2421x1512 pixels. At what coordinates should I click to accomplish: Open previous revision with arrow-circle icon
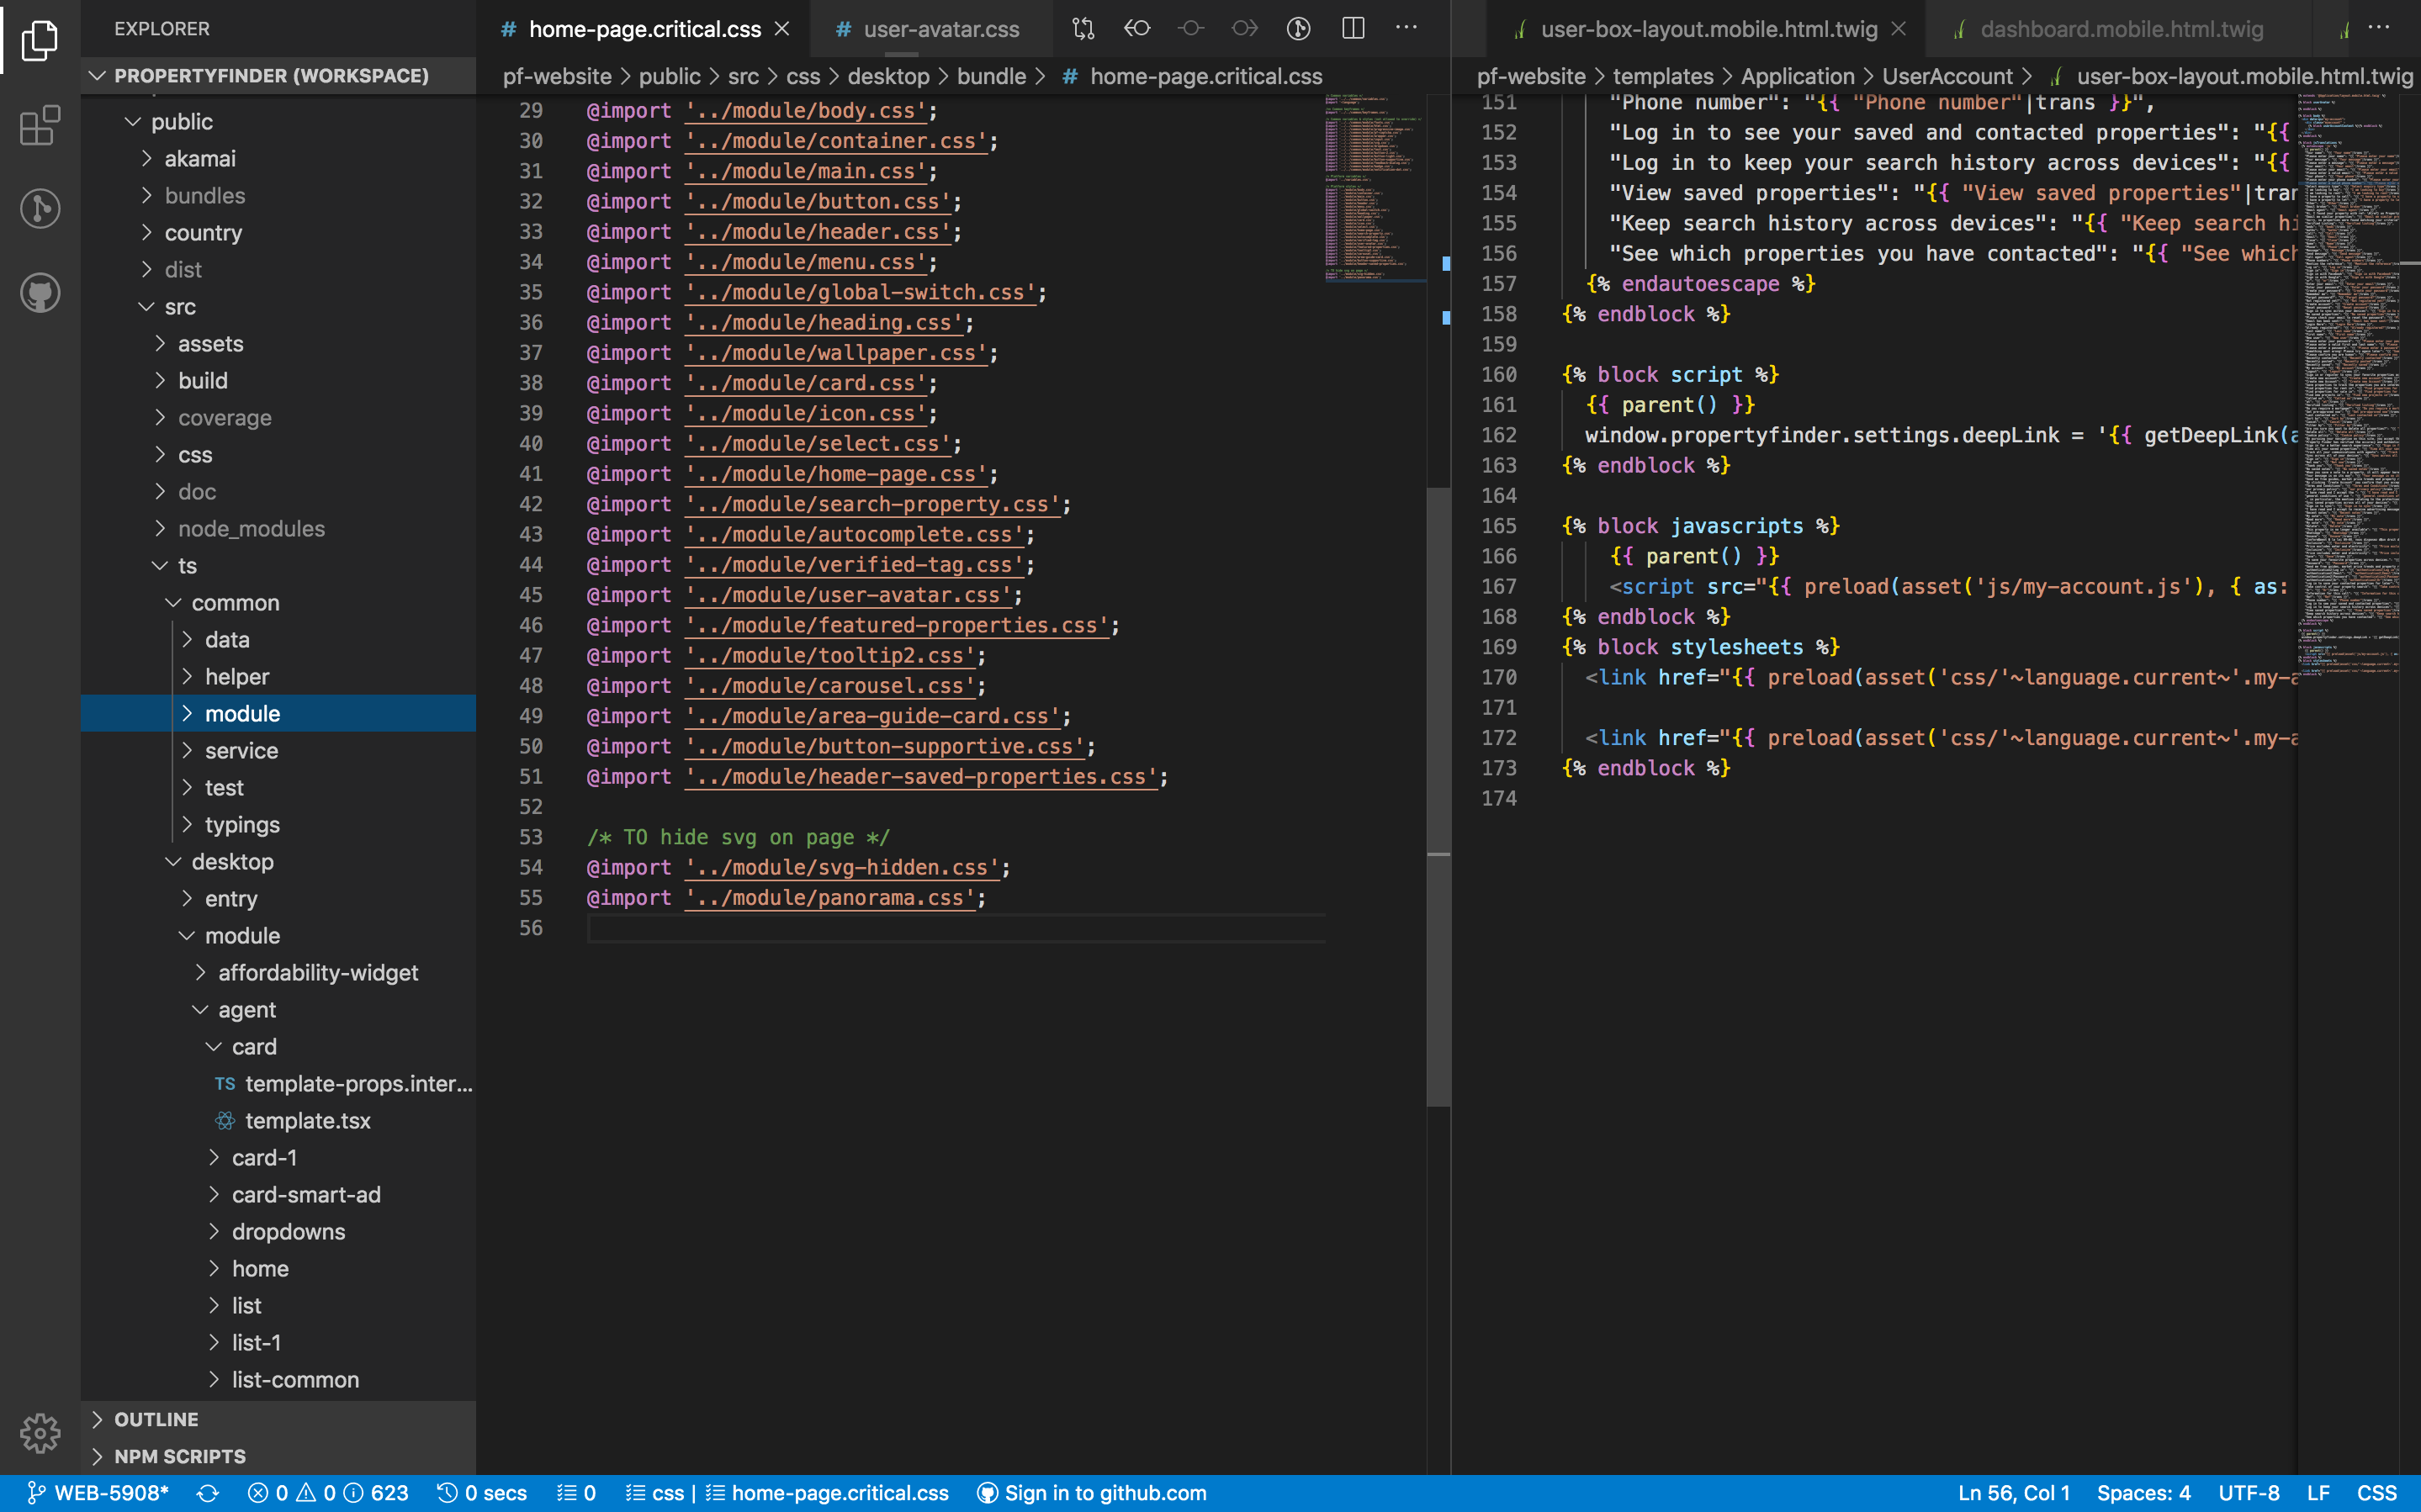click(x=1137, y=28)
